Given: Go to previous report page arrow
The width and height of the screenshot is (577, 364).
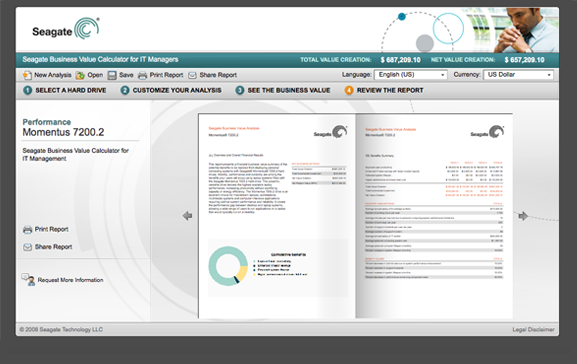Looking at the screenshot, I should [187, 216].
